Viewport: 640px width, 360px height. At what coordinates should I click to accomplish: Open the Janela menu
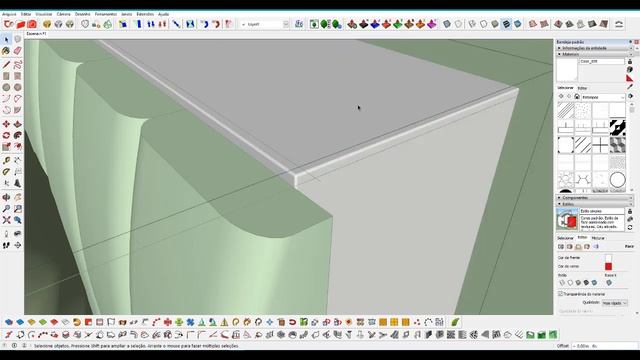point(127,14)
